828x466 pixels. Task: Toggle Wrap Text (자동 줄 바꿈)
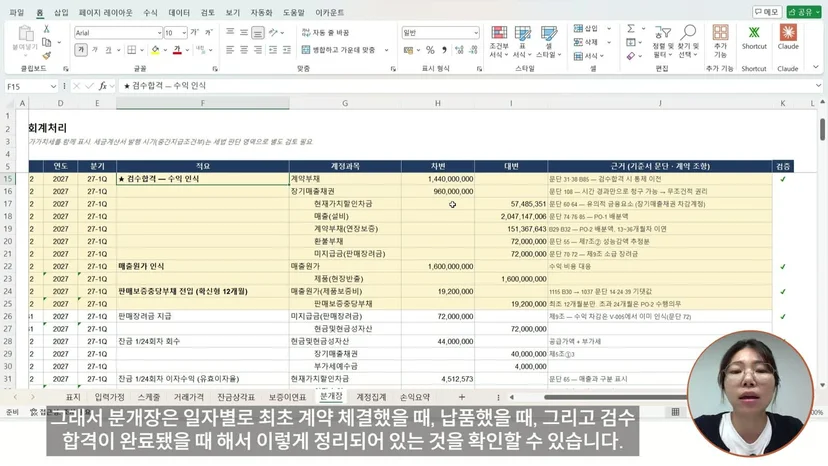[325, 33]
